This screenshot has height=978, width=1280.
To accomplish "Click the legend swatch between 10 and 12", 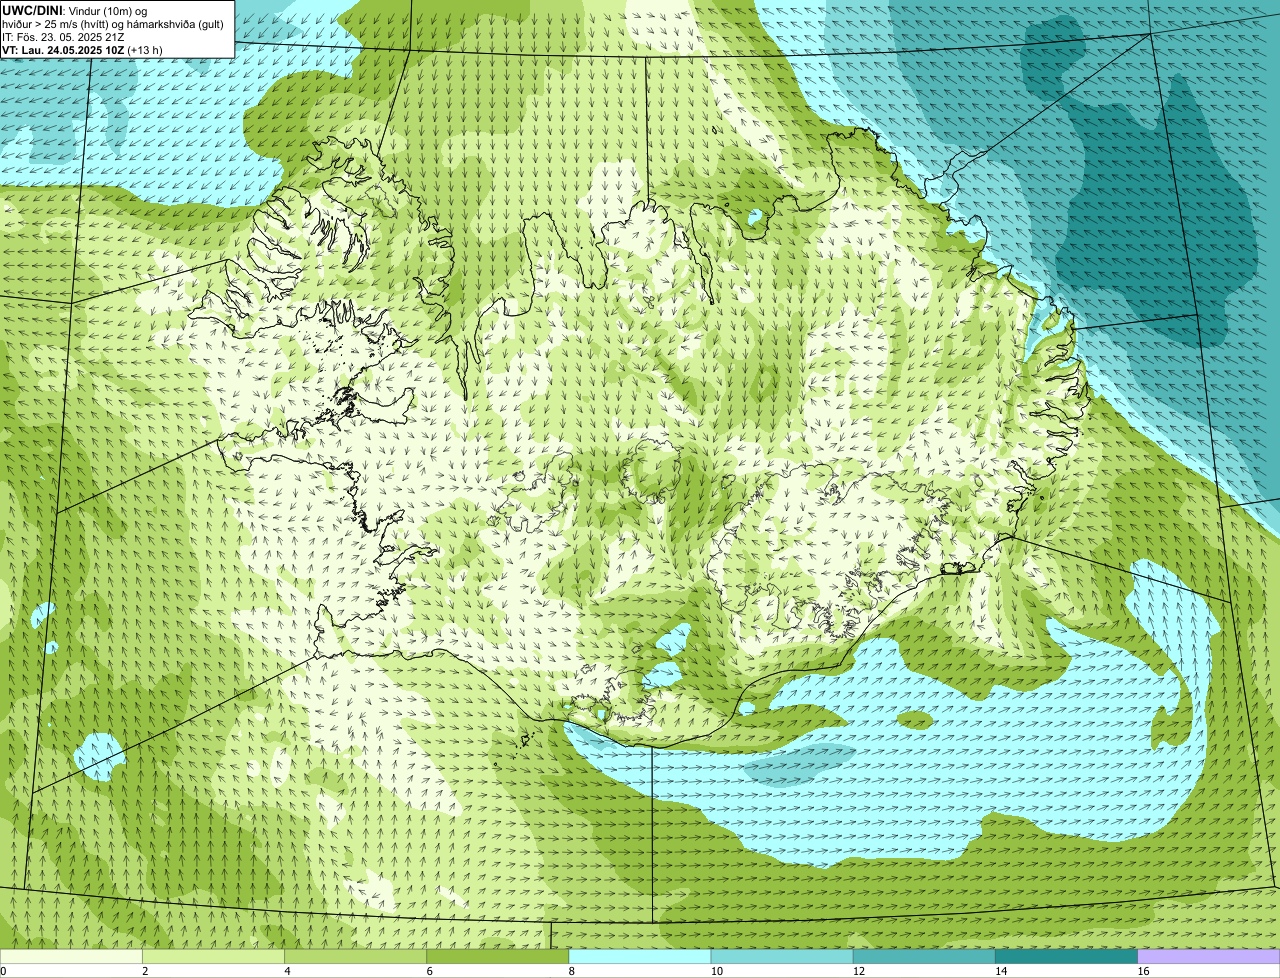I will [782, 956].
